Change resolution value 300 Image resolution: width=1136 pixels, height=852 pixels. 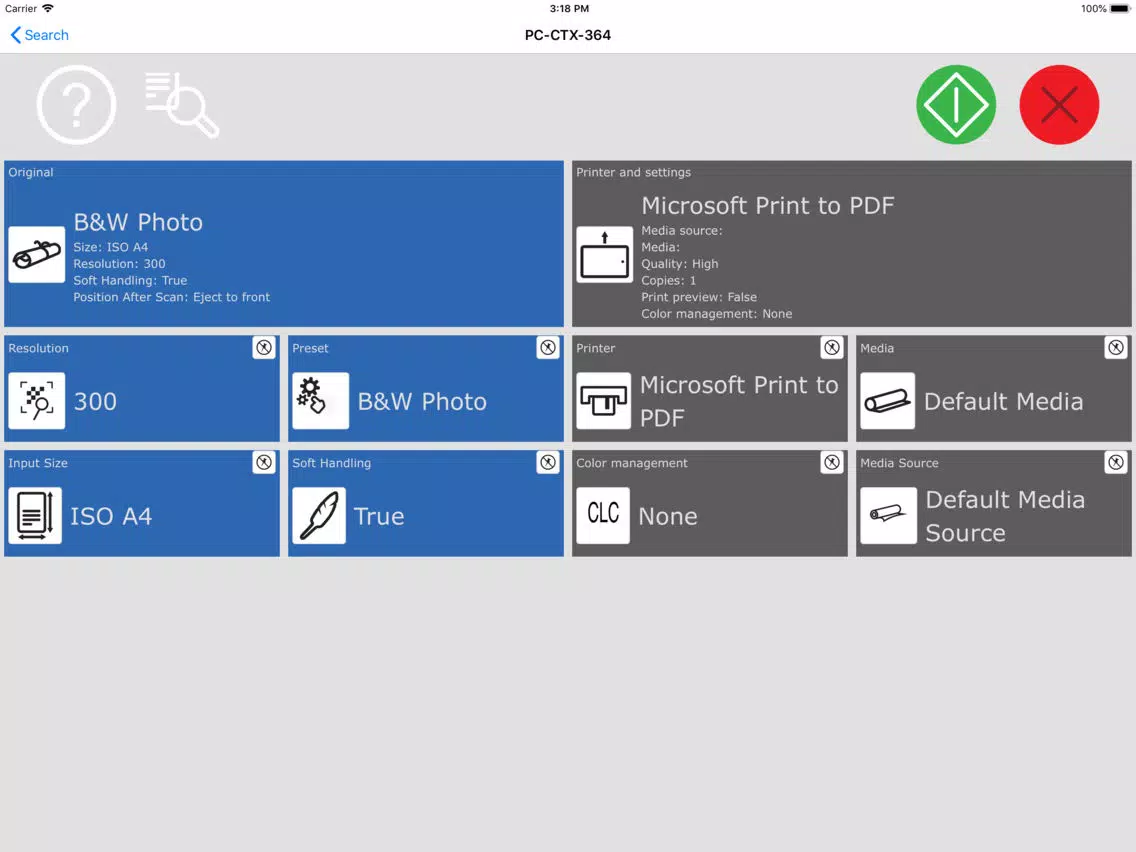pos(95,401)
